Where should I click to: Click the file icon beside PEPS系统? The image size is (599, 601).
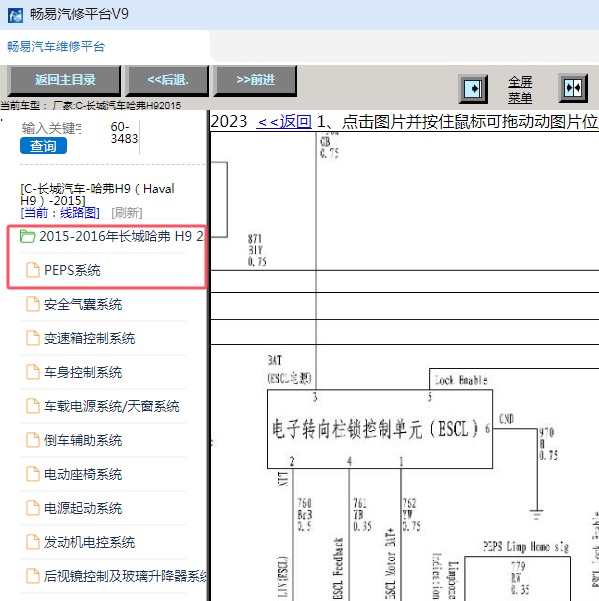tap(33, 270)
